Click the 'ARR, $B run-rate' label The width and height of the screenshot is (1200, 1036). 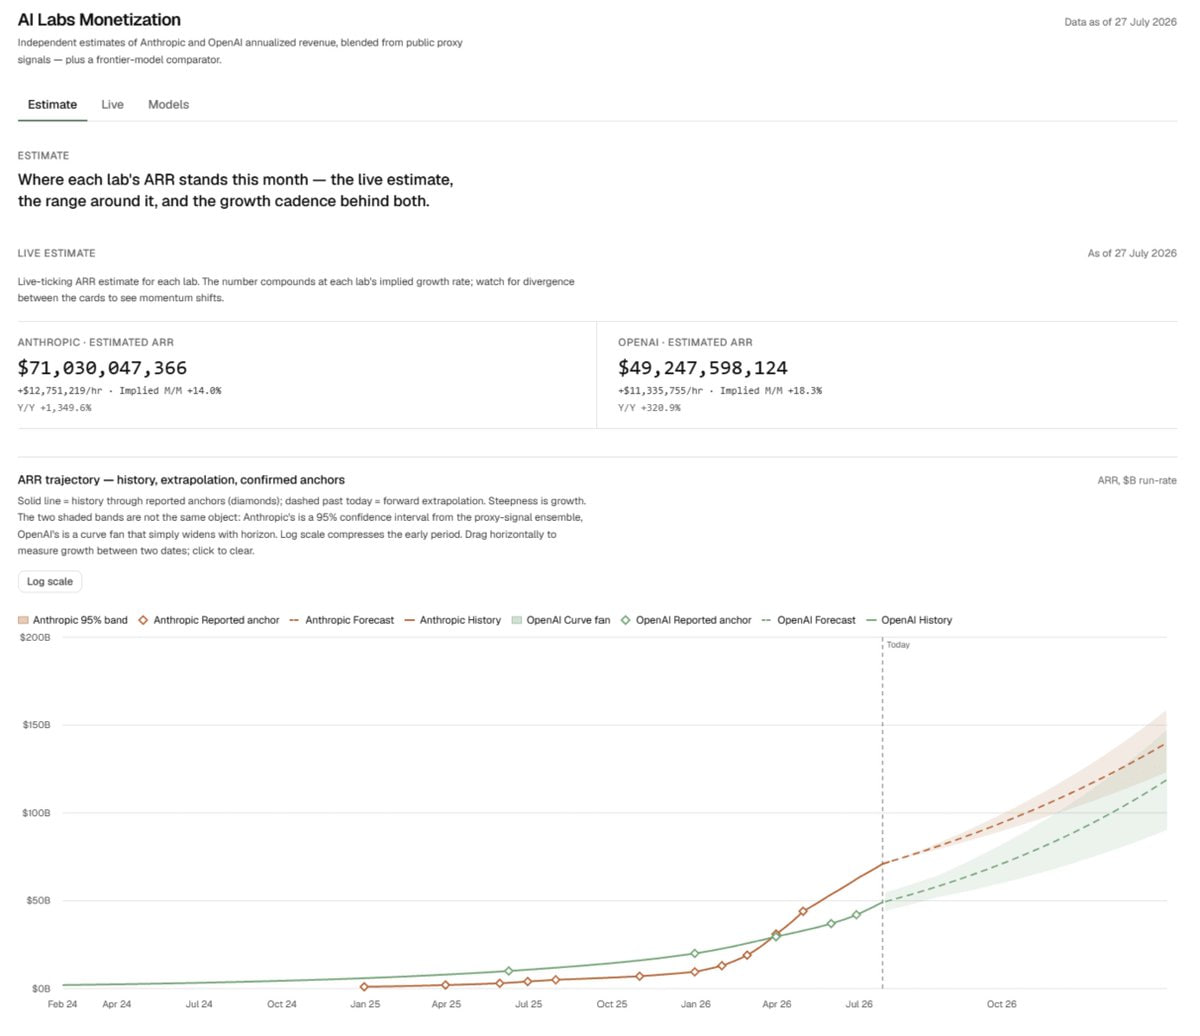tap(1137, 481)
